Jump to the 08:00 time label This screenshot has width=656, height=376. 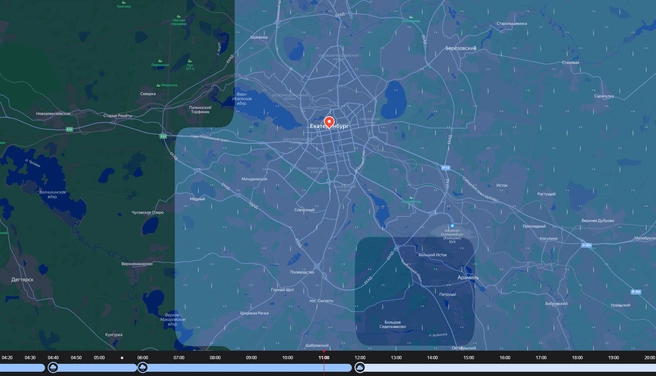click(215, 358)
